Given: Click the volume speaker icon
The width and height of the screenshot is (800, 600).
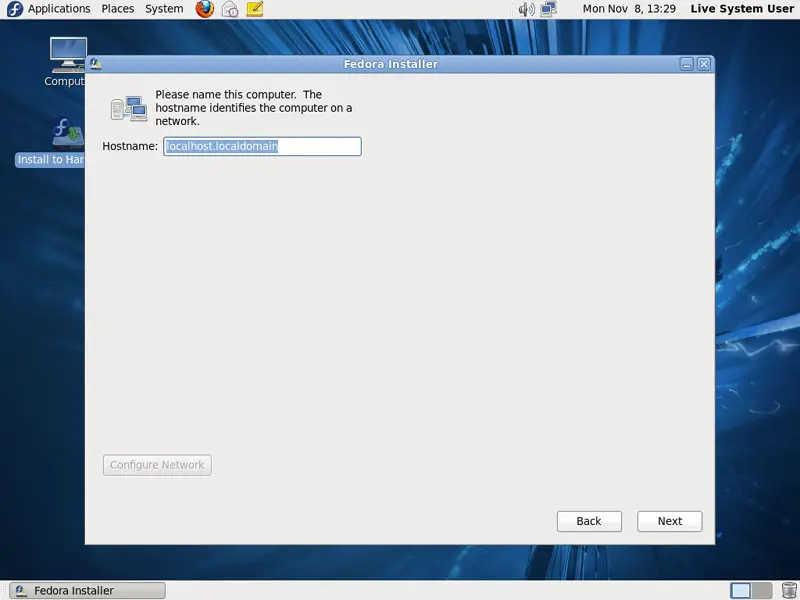Looking at the screenshot, I should 526,9.
